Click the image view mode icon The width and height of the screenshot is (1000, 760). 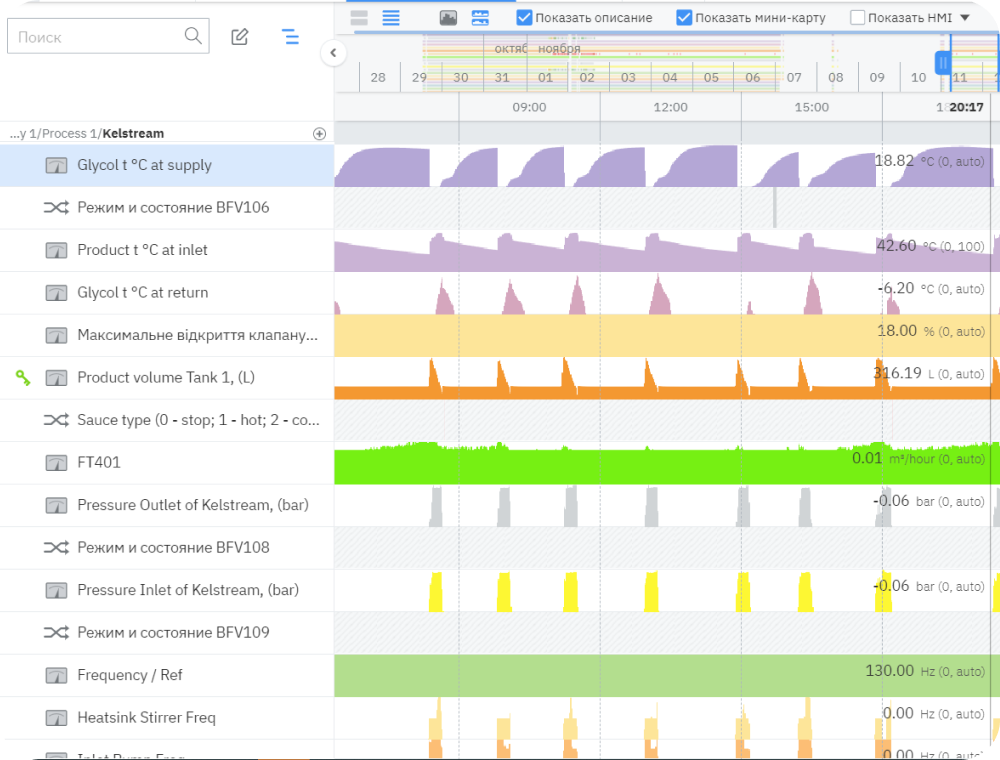(x=448, y=18)
